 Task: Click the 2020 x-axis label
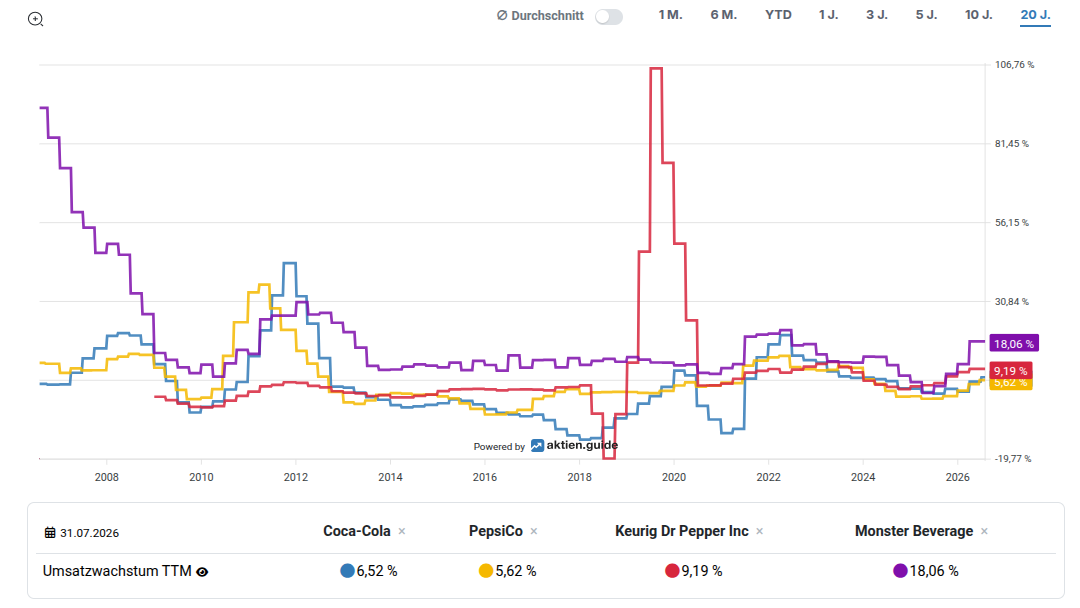pos(674,477)
